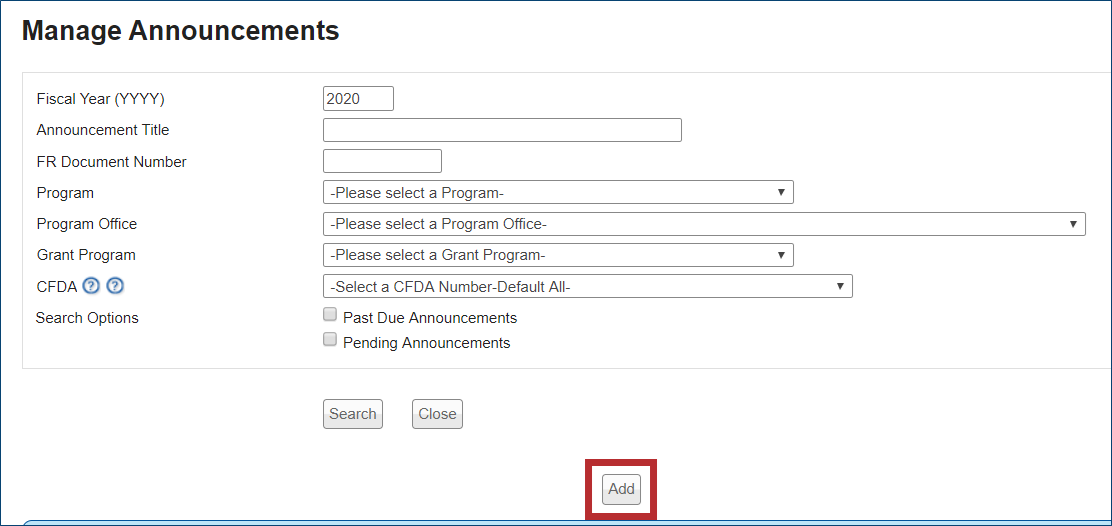Tick the Pending Announcements checkbox
This screenshot has width=1112, height=526.
pos(330,340)
